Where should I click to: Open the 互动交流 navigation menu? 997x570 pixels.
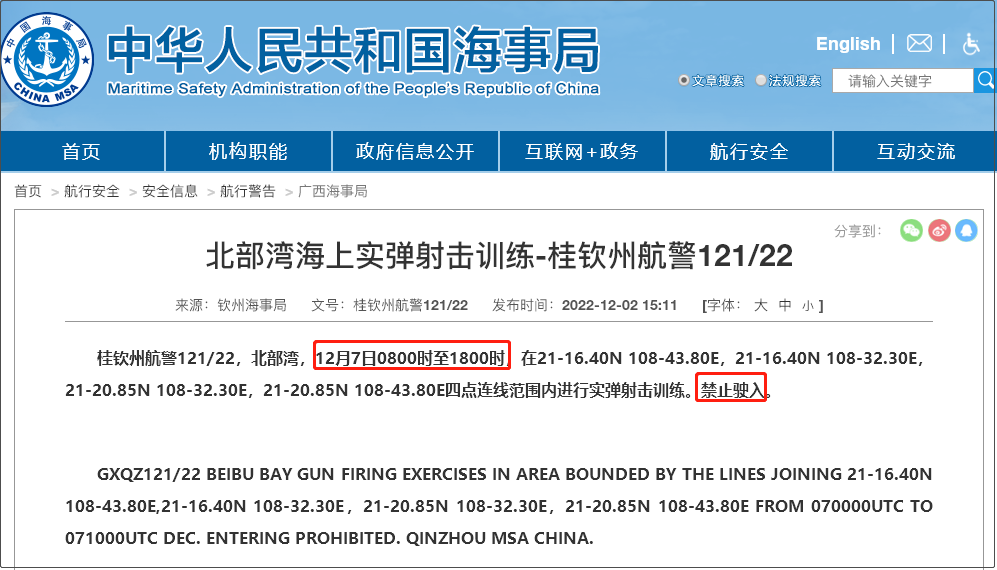coord(915,152)
